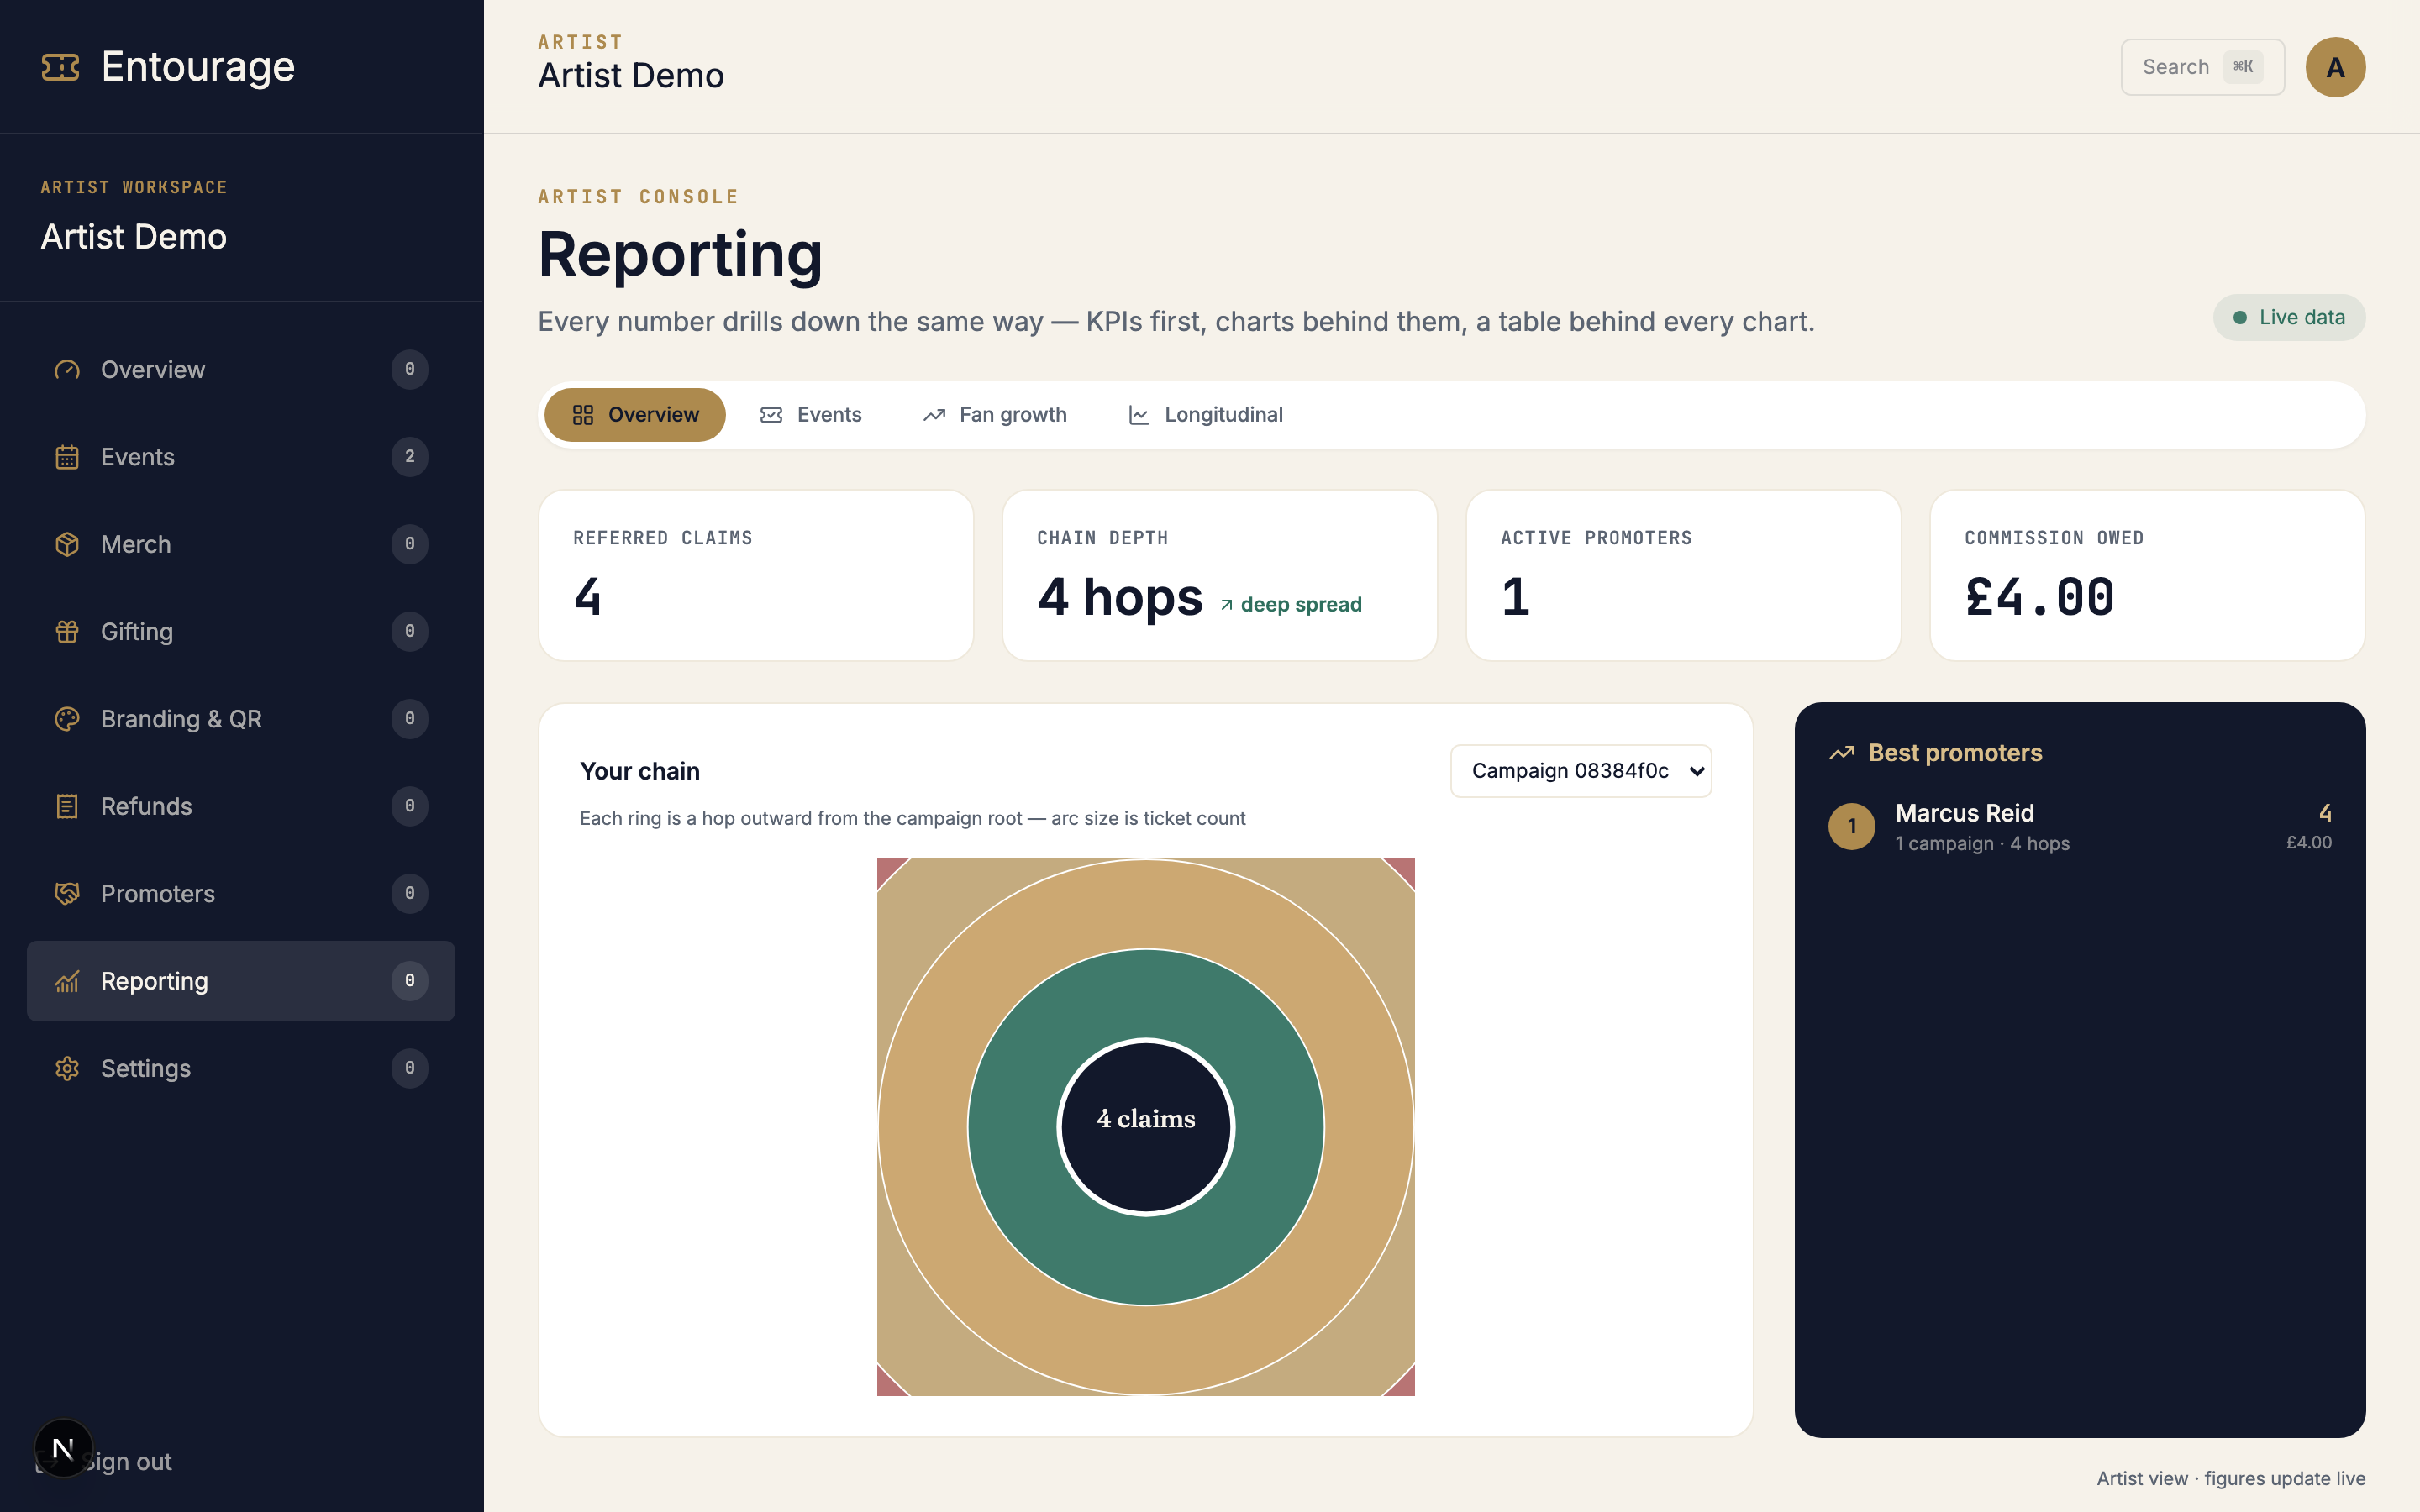
Task: Click the Promoters handshake icon
Action: (67, 894)
